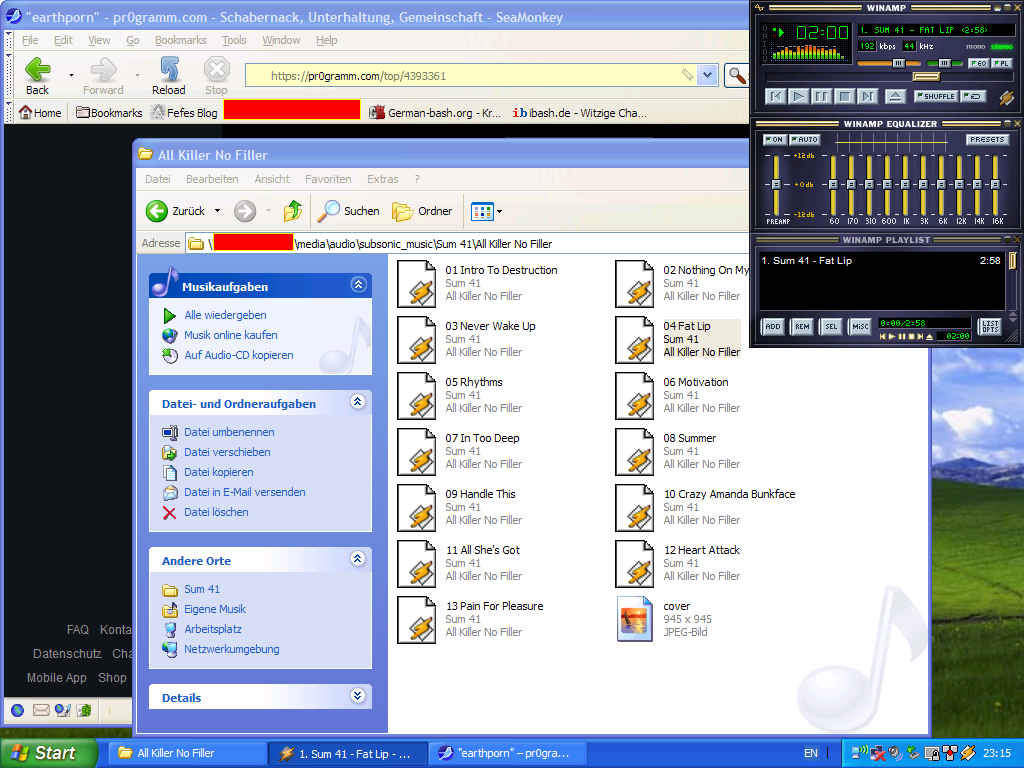
Task: Toggle the equalizer AUTO button
Action: [x=804, y=140]
